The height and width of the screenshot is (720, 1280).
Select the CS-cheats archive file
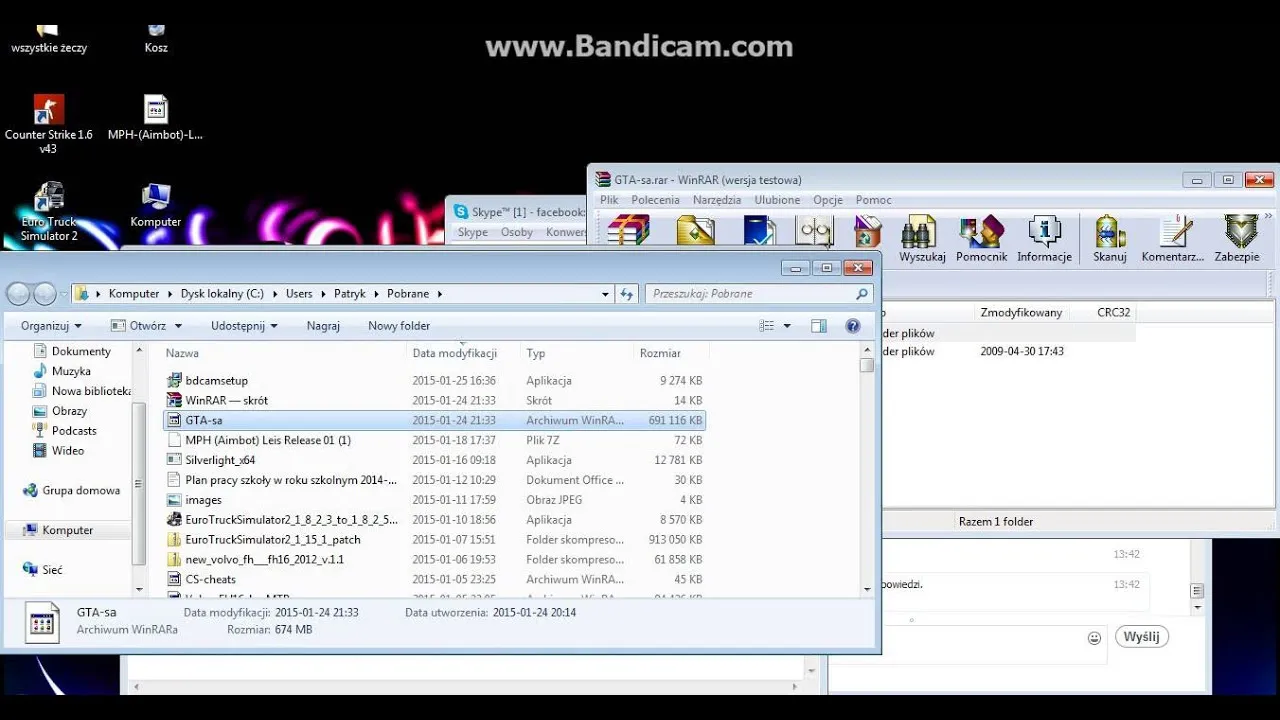pos(435,579)
